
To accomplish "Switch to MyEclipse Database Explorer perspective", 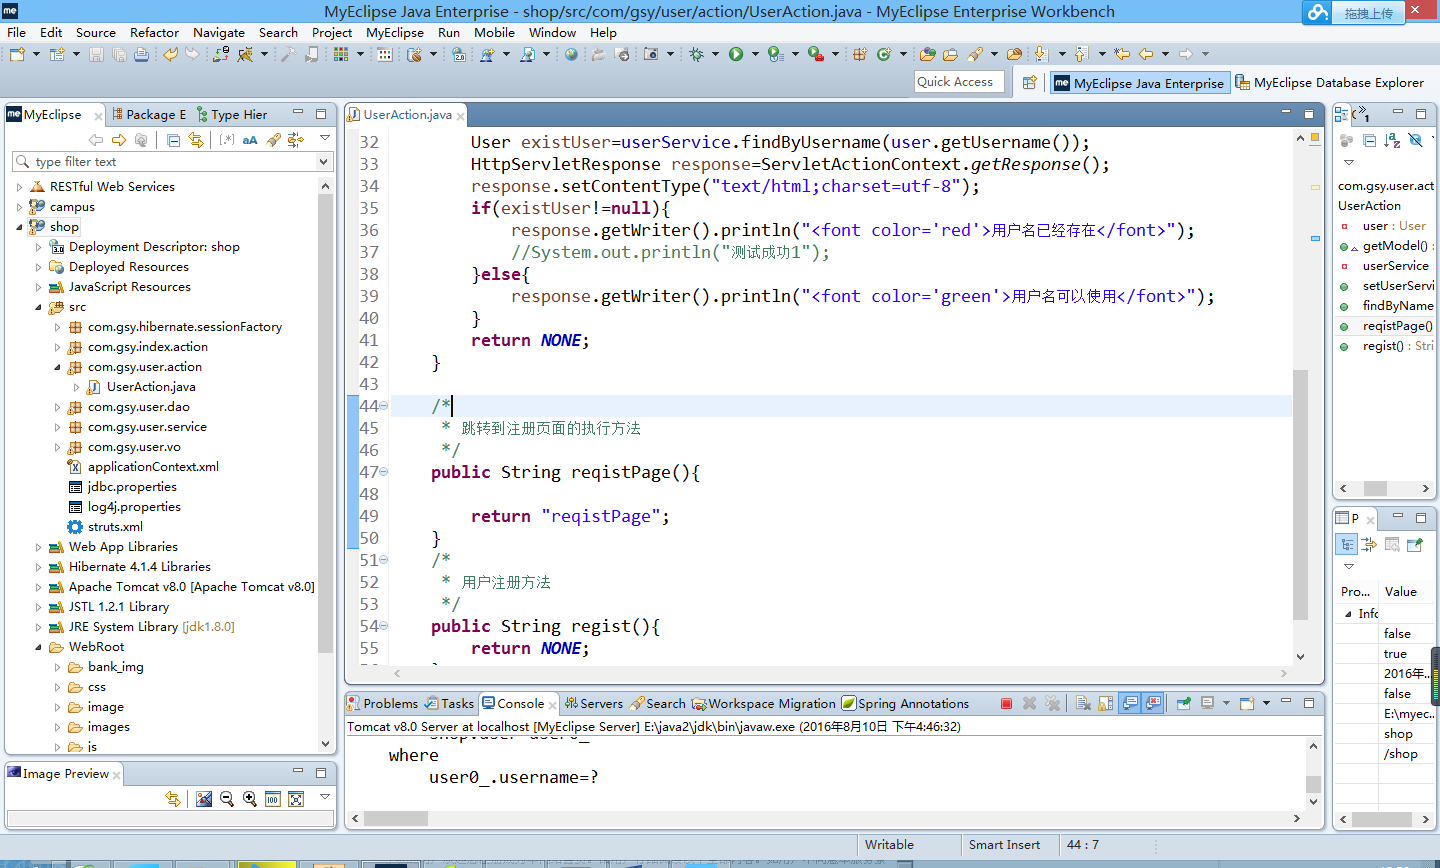I will pos(1329,83).
